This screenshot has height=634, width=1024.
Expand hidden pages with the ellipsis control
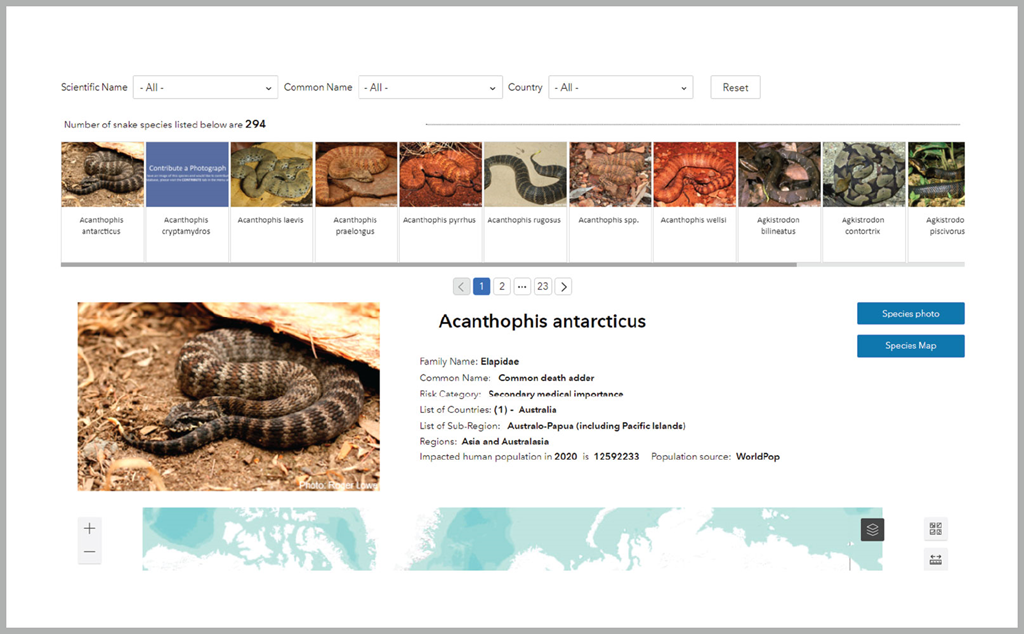[522, 286]
